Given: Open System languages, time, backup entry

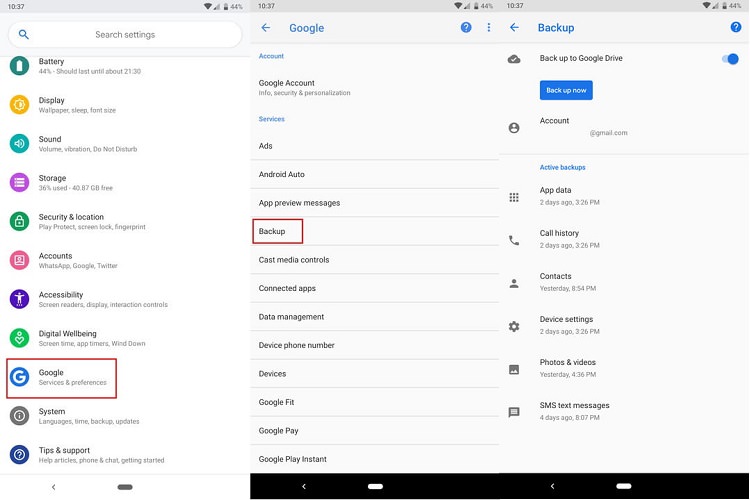Looking at the screenshot, I should click(125, 416).
